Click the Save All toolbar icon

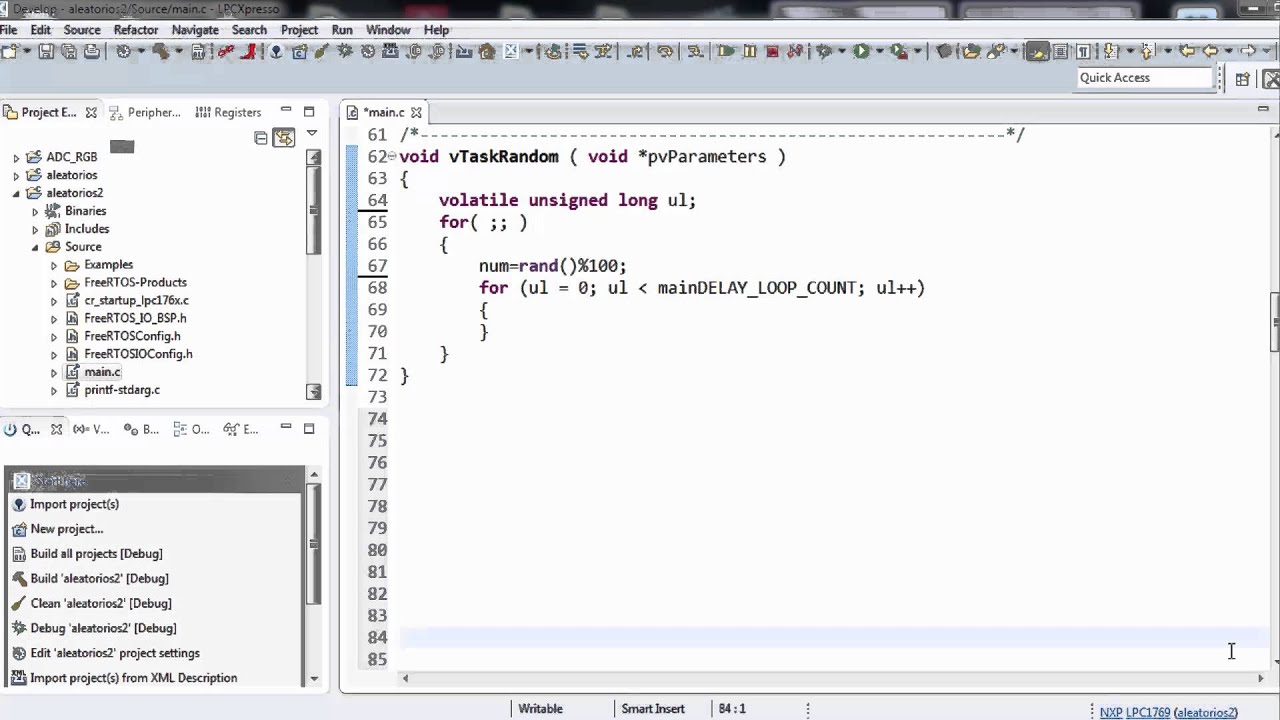click(68, 51)
